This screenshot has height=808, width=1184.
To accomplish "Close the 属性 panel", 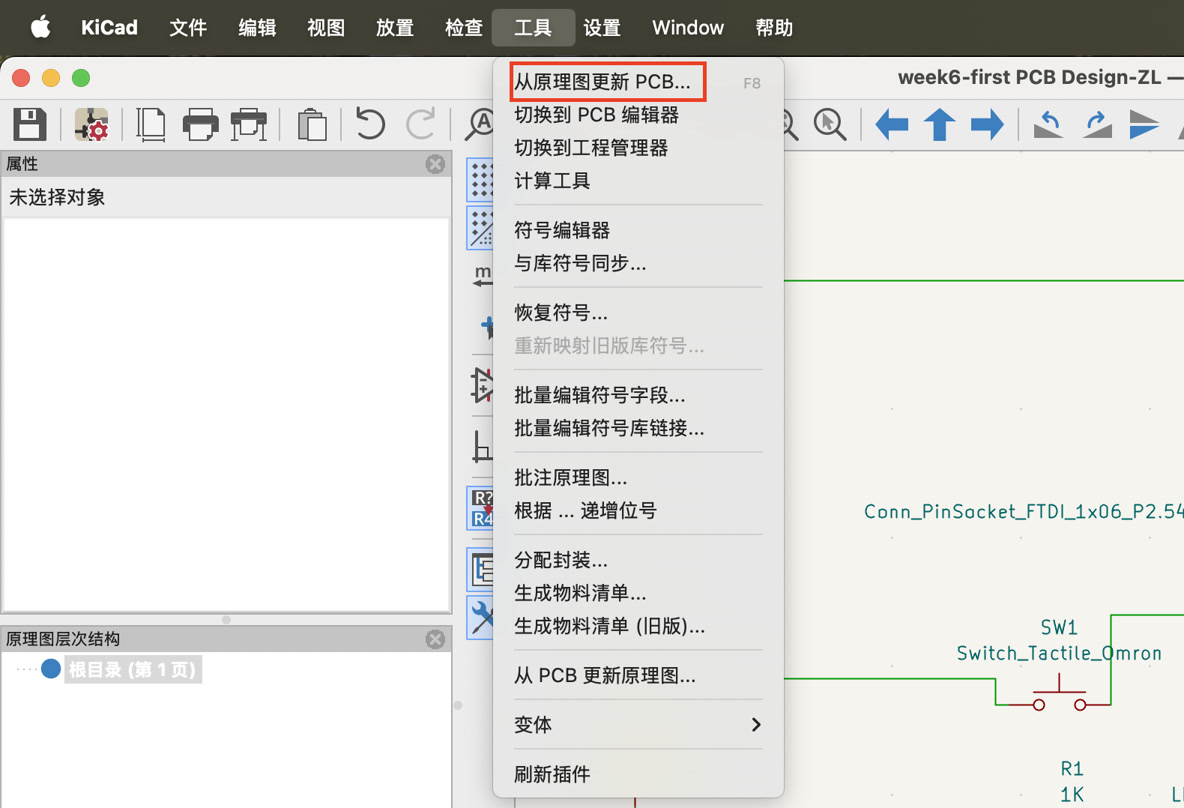I will [x=435, y=164].
